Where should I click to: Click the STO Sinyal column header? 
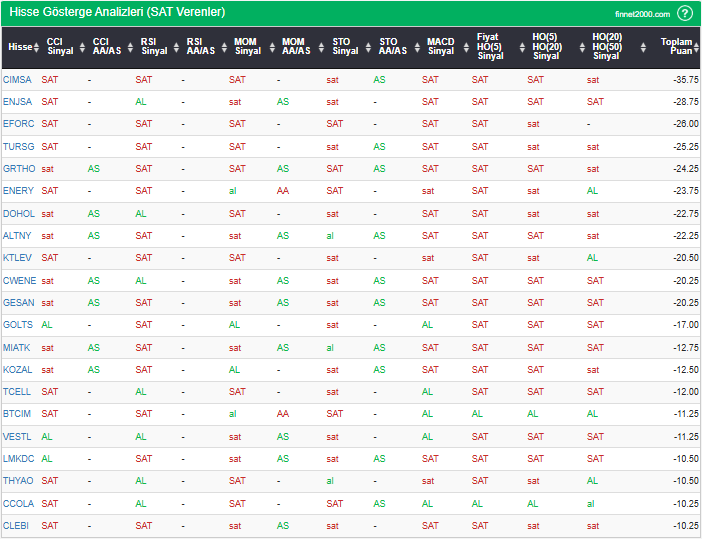pos(345,47)
